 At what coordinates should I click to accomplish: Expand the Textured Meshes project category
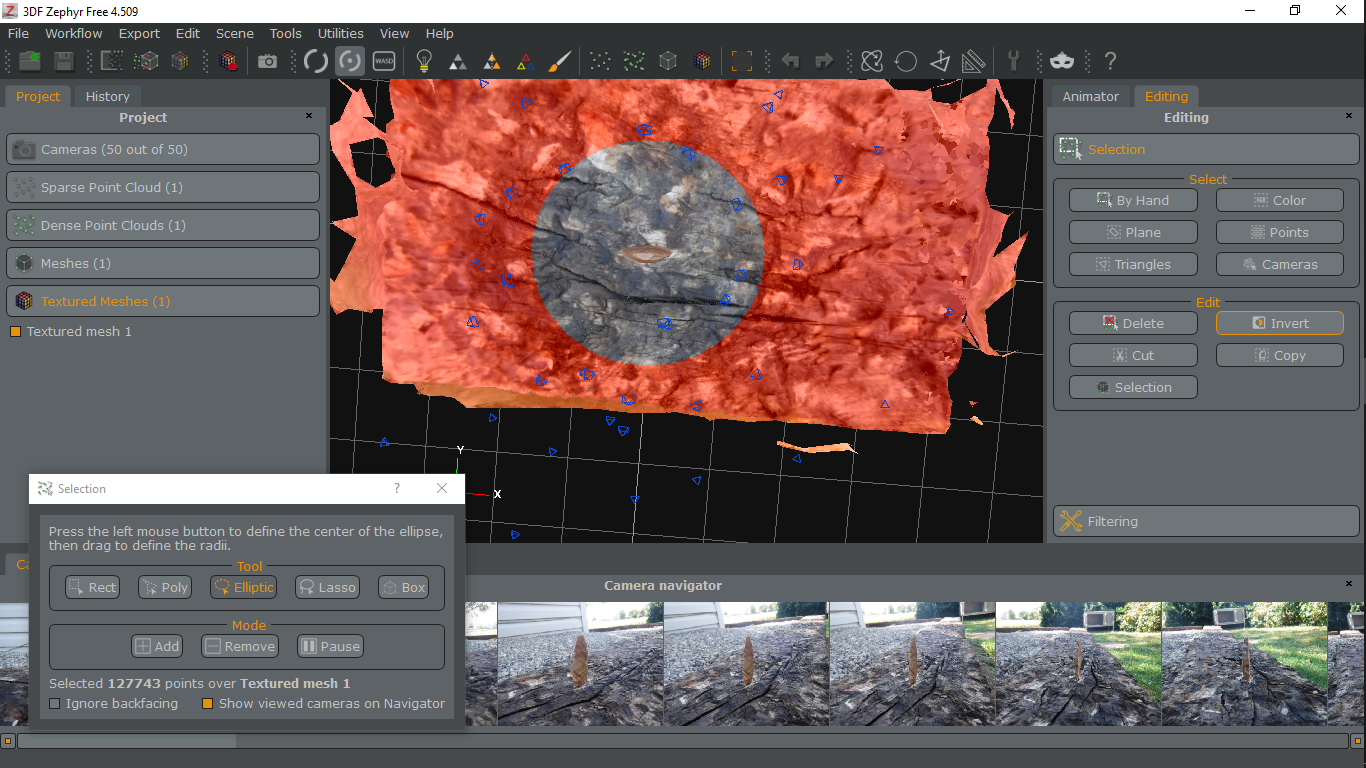click(x=163, y=300)
